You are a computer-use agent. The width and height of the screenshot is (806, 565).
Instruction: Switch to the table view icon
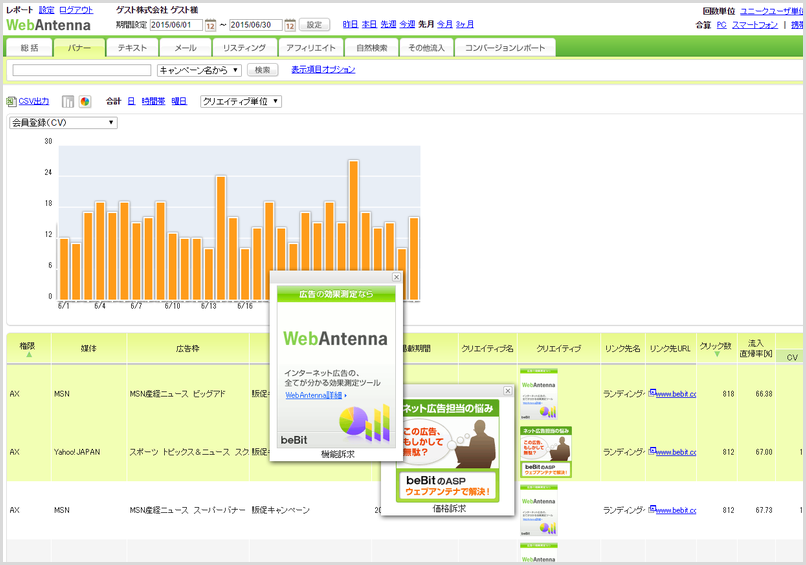(68, 102)
